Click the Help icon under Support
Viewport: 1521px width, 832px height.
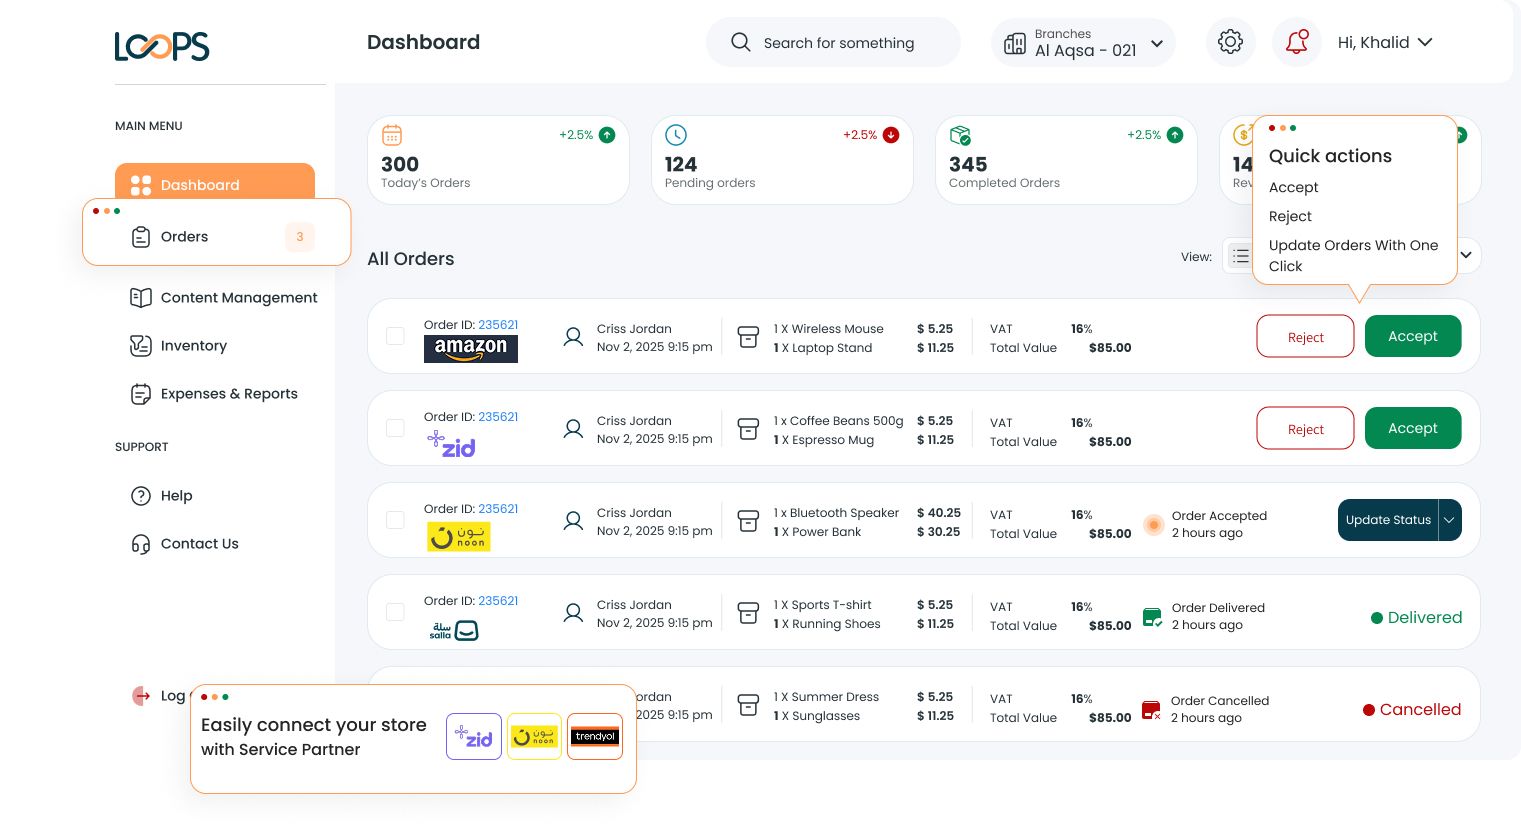click(x=141, y=496)
